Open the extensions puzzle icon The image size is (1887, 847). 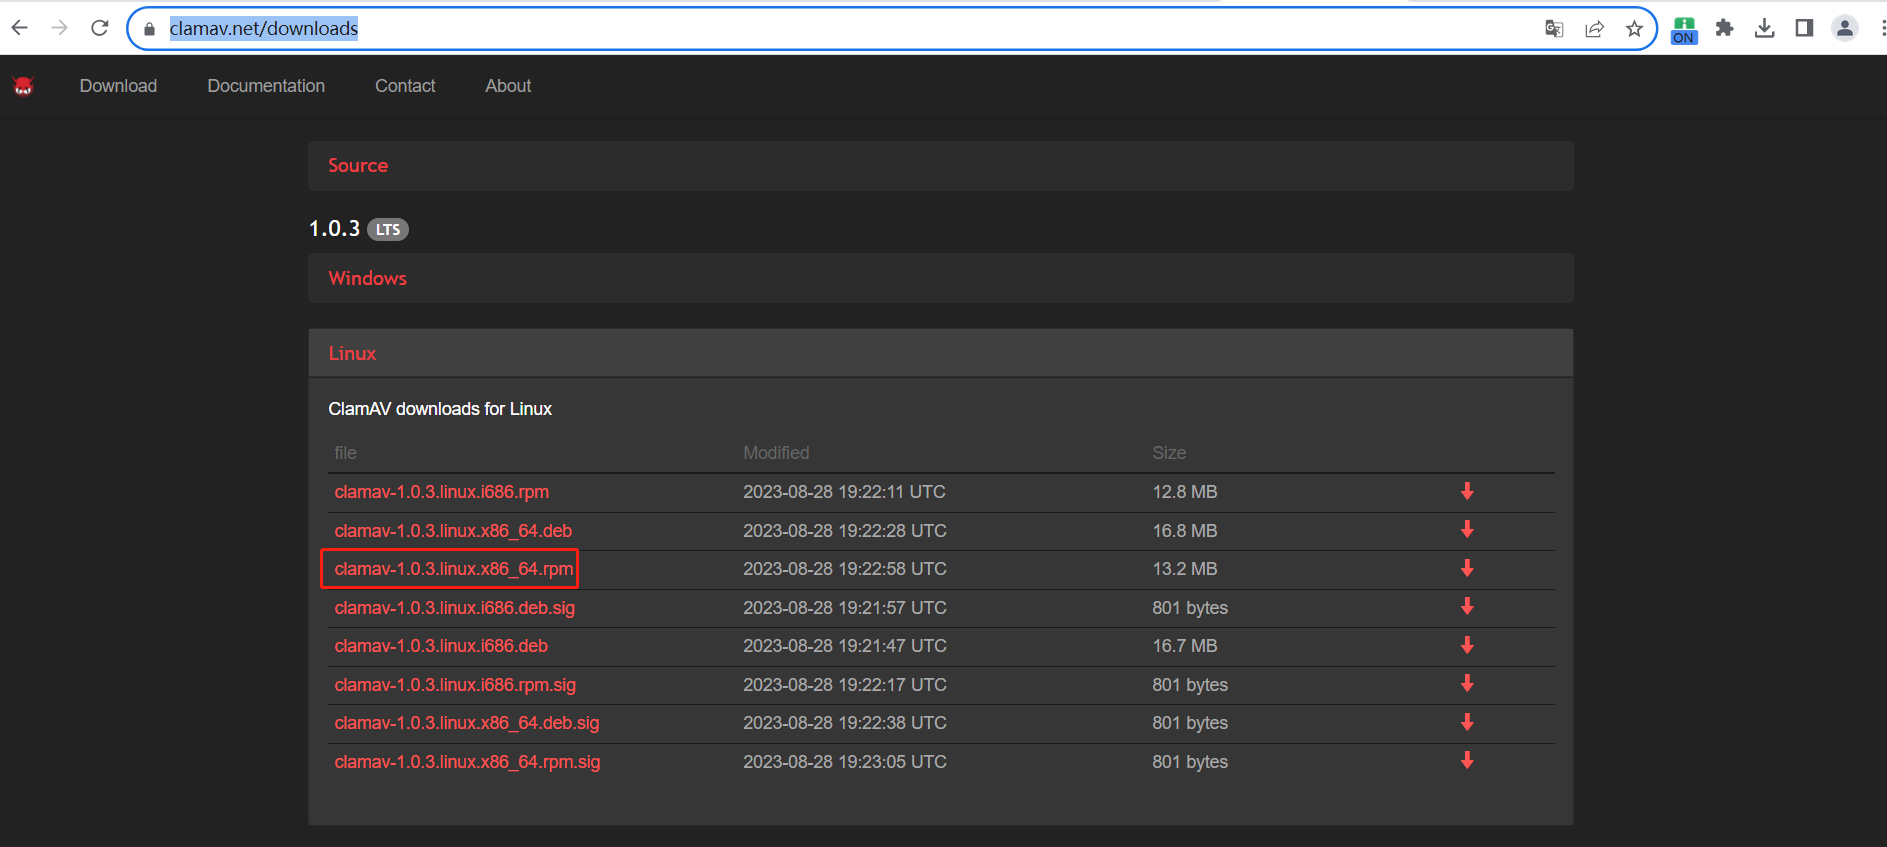coord(1724,28)
